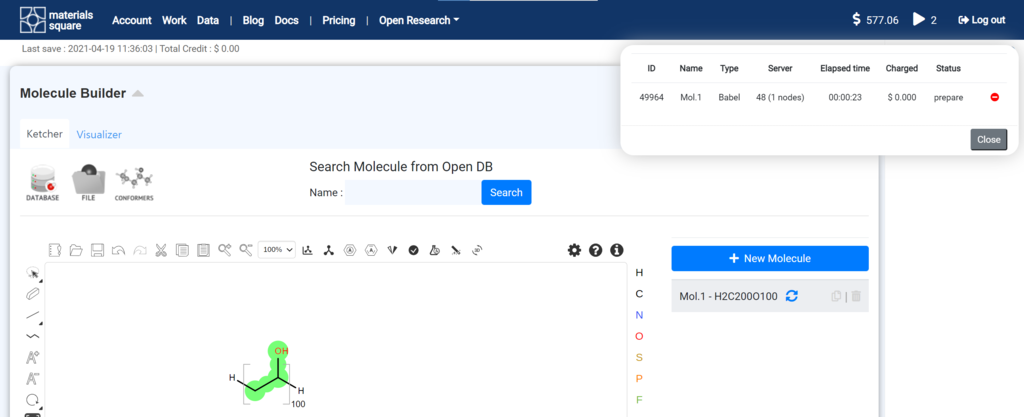
Task: Zoom in on the canvas
Action: (x=225, y=250)
